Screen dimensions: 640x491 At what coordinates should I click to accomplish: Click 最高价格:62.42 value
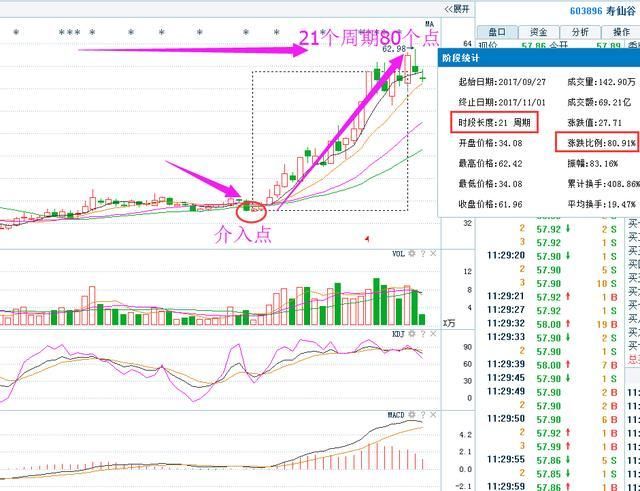click(490, 164)
